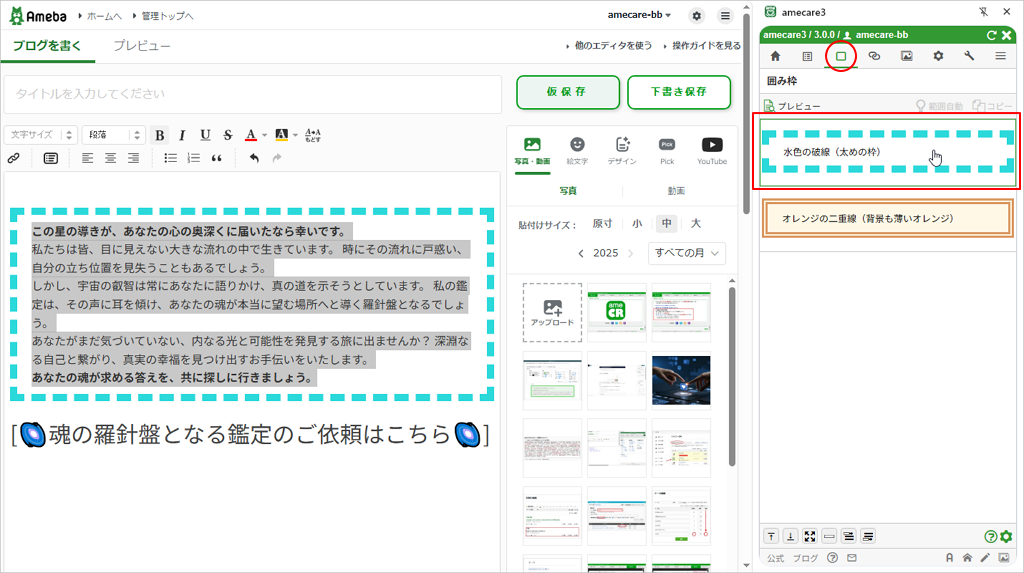The height and width of the screenshot is (573, 1024).
Task: Open the amecare-bb account dropdown
Action: pyautogui.click(x=640, y=15)
